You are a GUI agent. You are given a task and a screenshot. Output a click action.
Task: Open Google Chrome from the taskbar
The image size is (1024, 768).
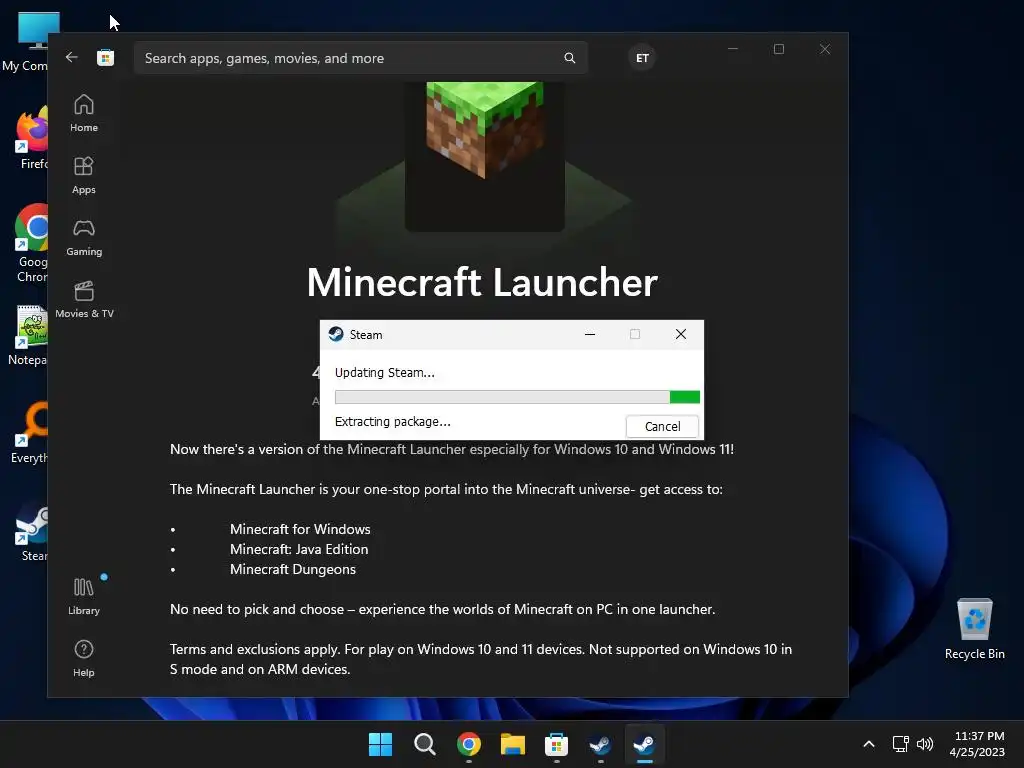click(468, 744)
